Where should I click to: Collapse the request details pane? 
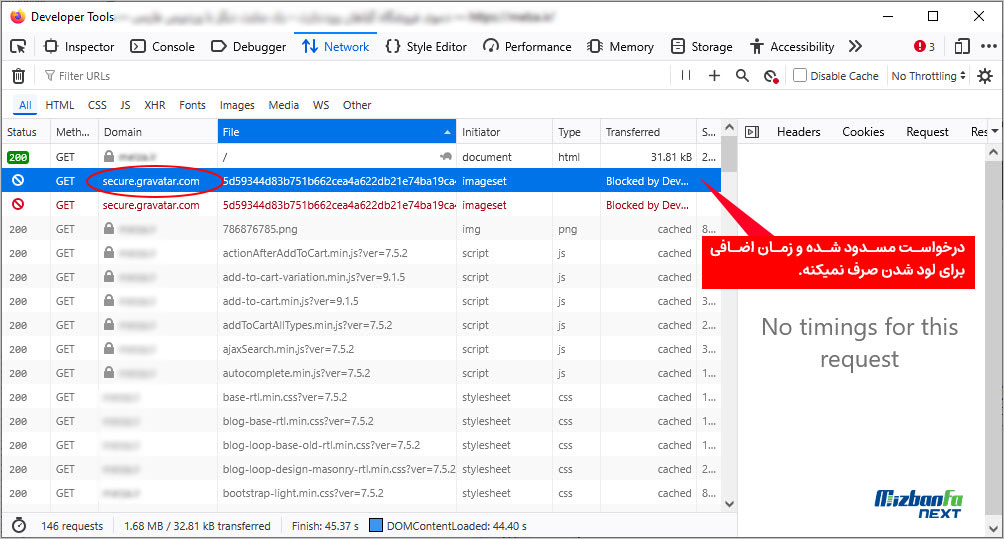(752, 132)
